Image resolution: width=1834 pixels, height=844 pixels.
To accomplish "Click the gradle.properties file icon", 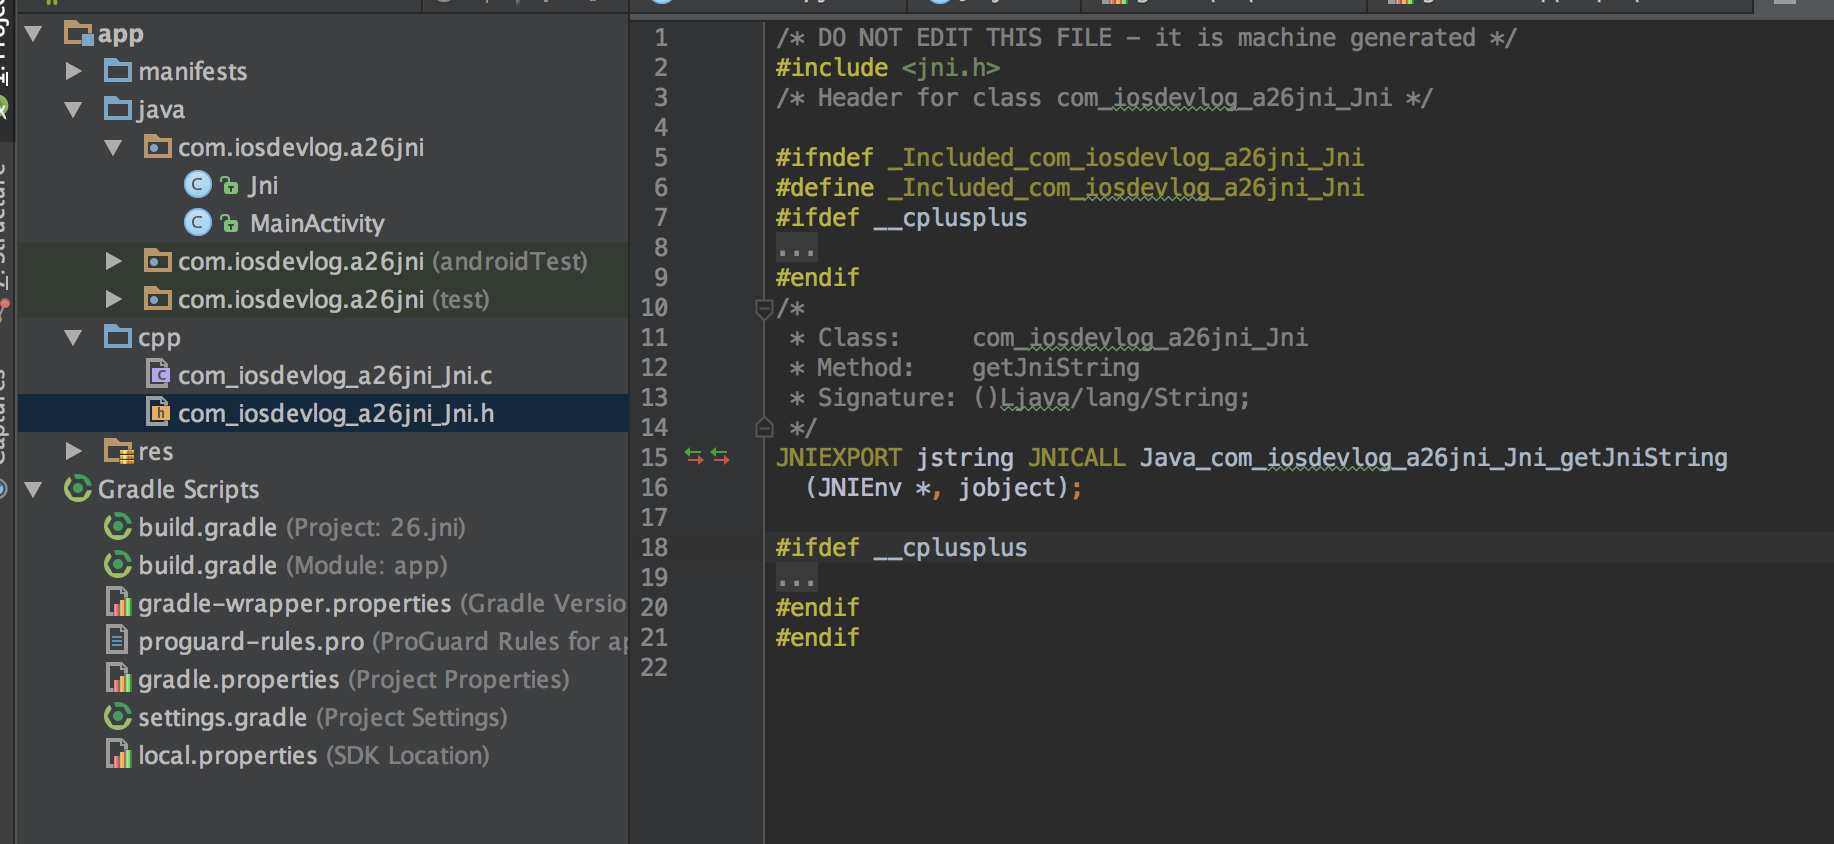I will coord(118,678).
